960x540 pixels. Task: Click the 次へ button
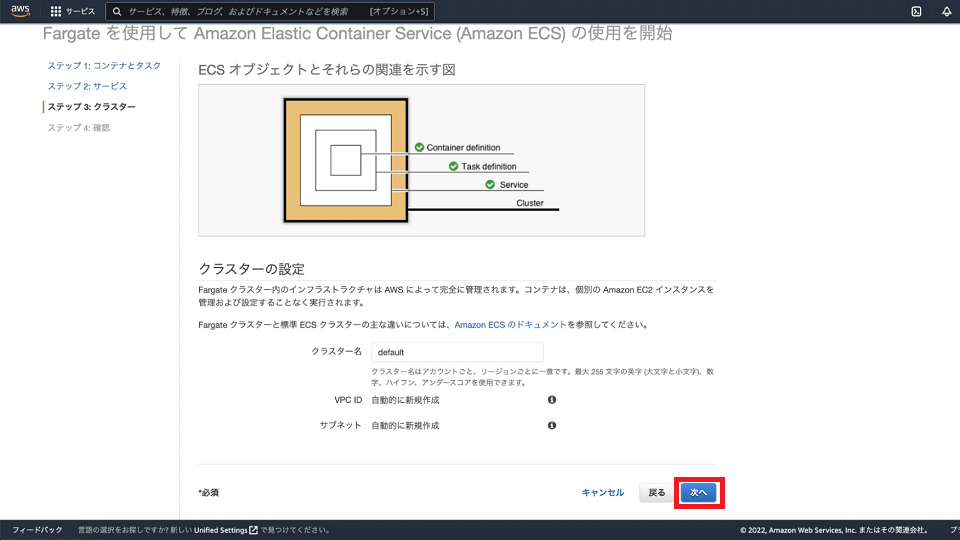tap(699, 493)
